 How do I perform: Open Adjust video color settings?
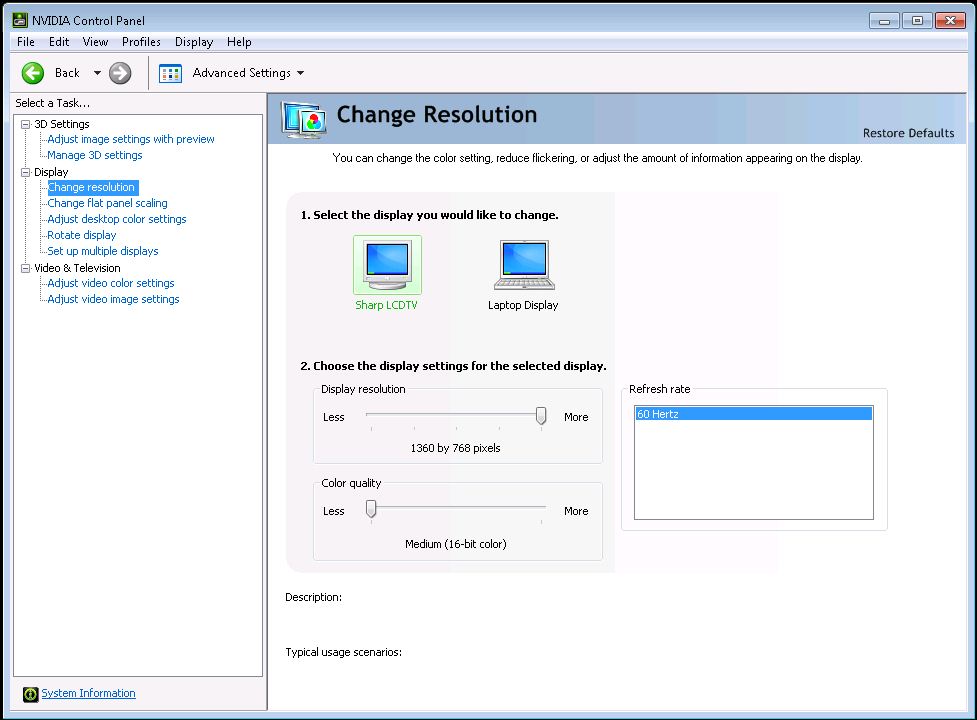coord(111,283)
